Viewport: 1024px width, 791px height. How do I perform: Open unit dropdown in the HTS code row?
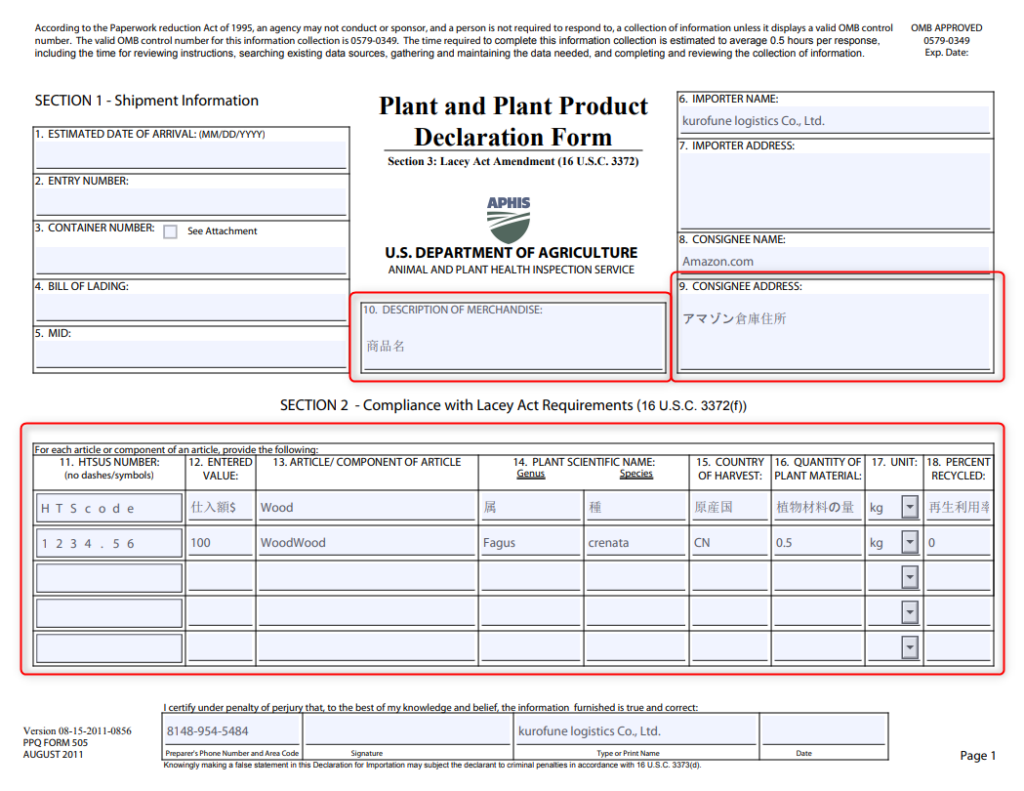pyautogui.click(x=909, y=508)
